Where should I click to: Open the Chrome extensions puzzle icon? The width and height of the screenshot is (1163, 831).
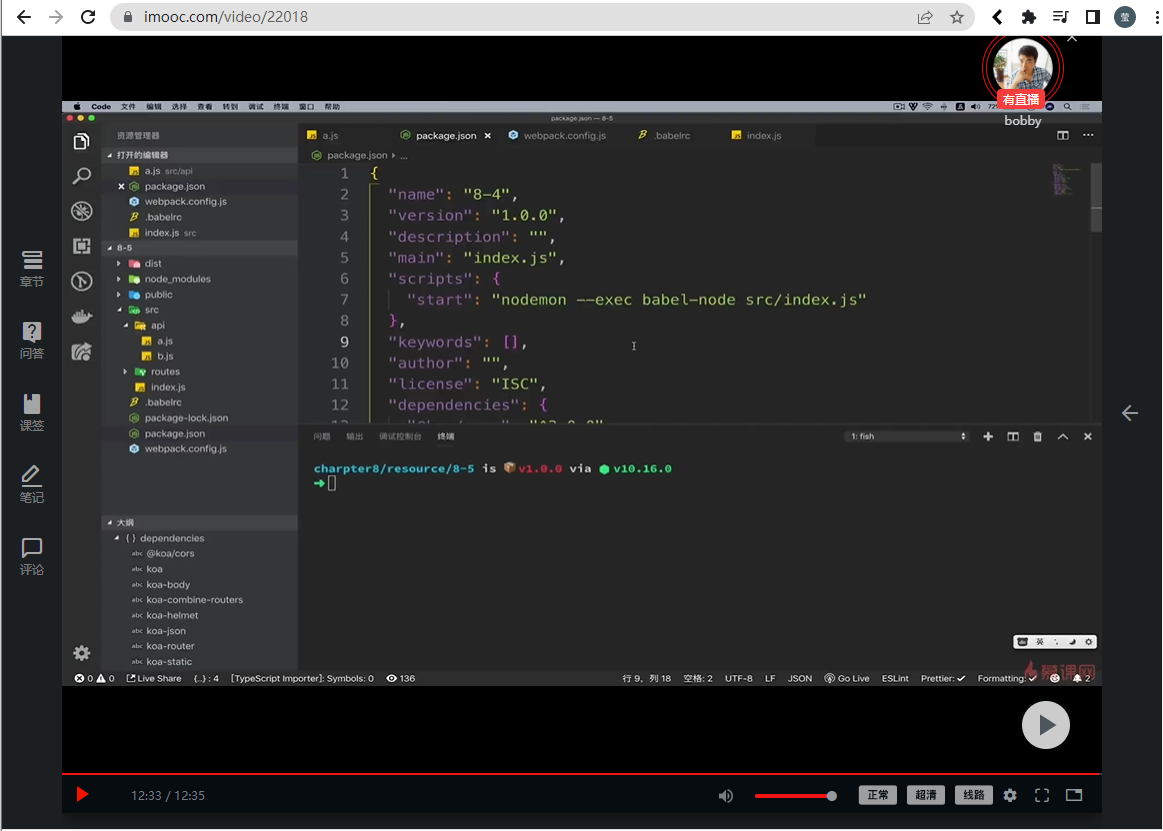click(x=1028, y=17)
